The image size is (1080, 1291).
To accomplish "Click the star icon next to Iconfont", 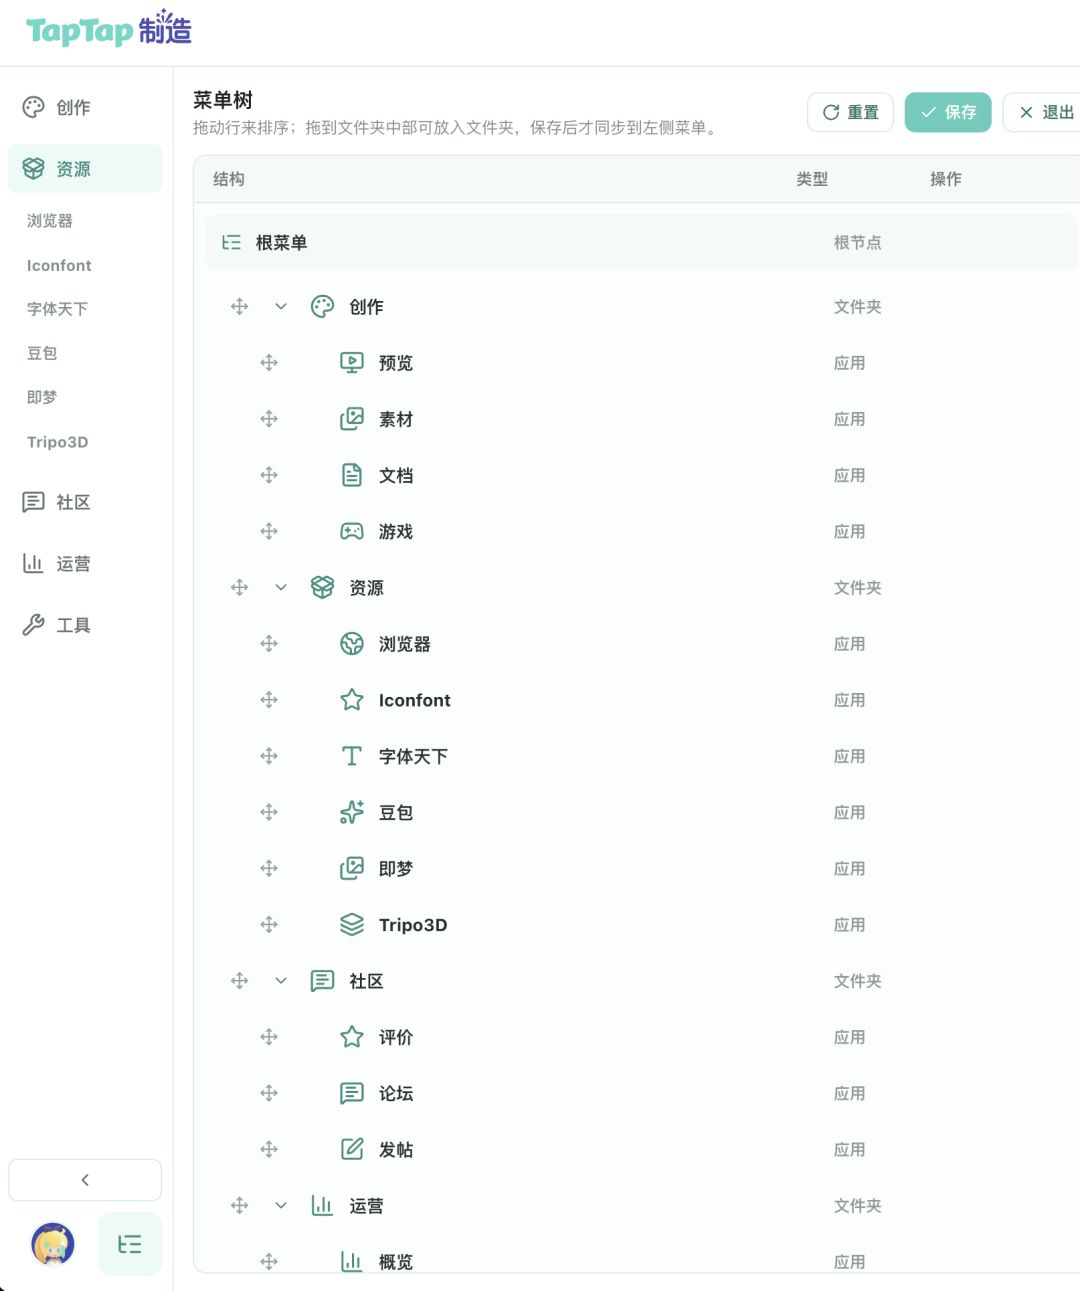I will (x=352, y=700).
